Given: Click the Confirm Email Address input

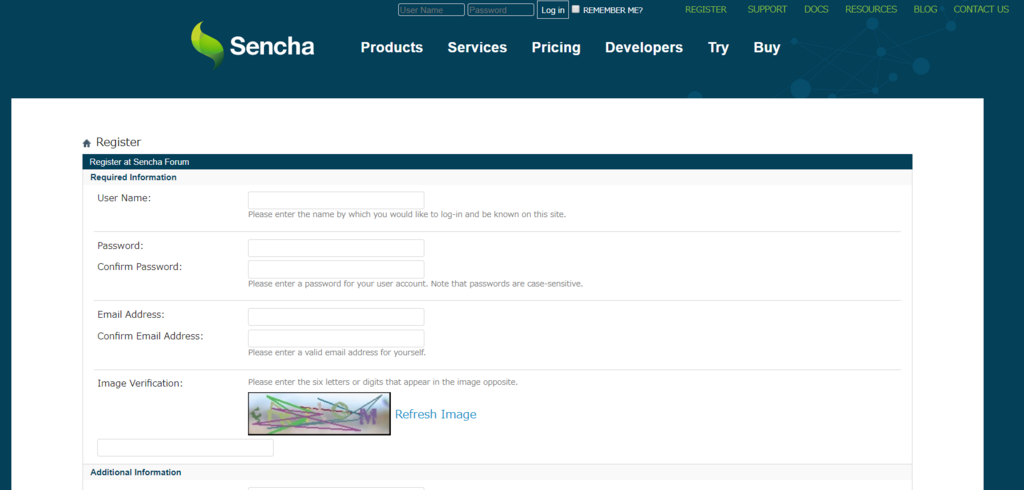Looking at the screenshot, I should click(336, 338).
